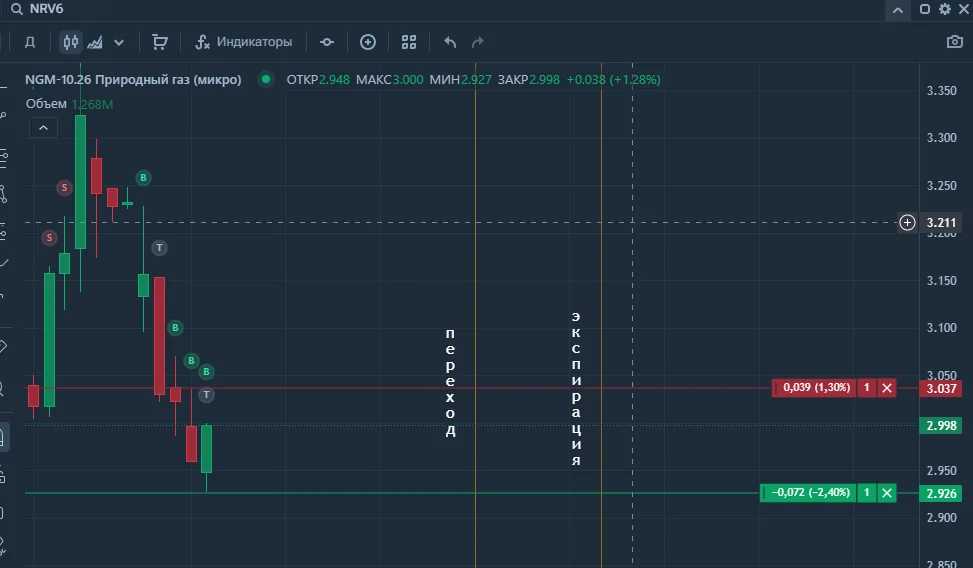This screenshot has height=568, width=973.
Task: Click the circled plus toolbar icon
Action: coord(368,42)
